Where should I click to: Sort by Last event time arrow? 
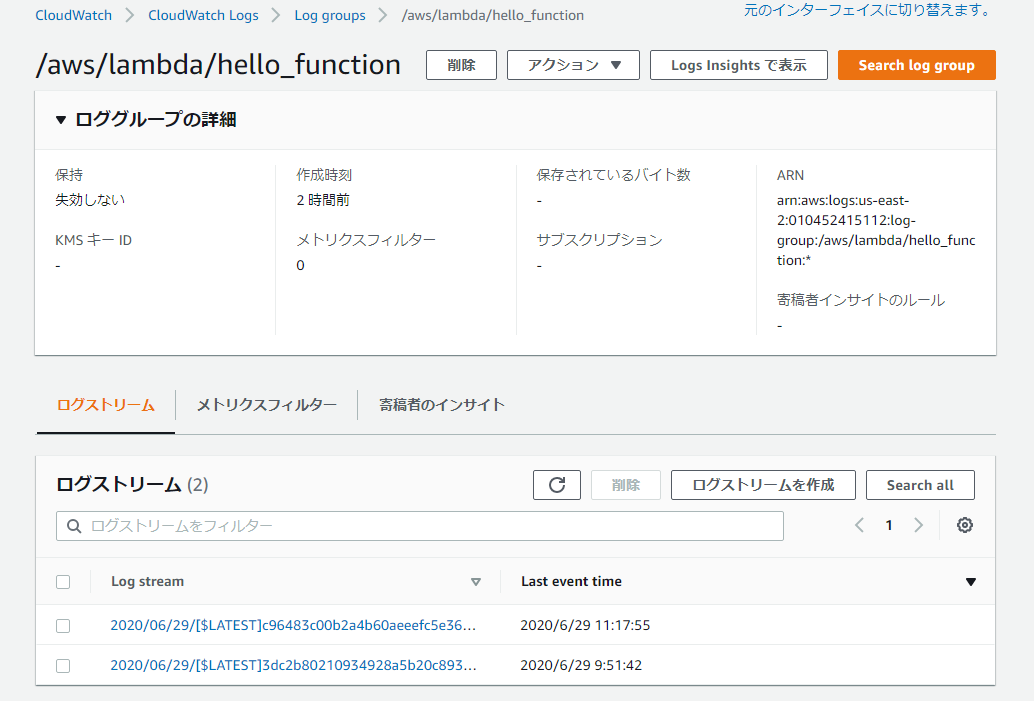(x=971, y=582)
